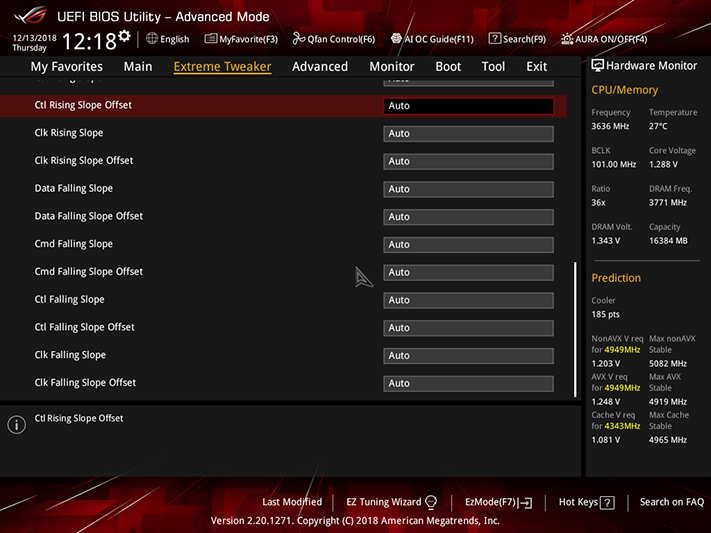Click the ROG logo icon
The image size is (711, 533).
30,16
